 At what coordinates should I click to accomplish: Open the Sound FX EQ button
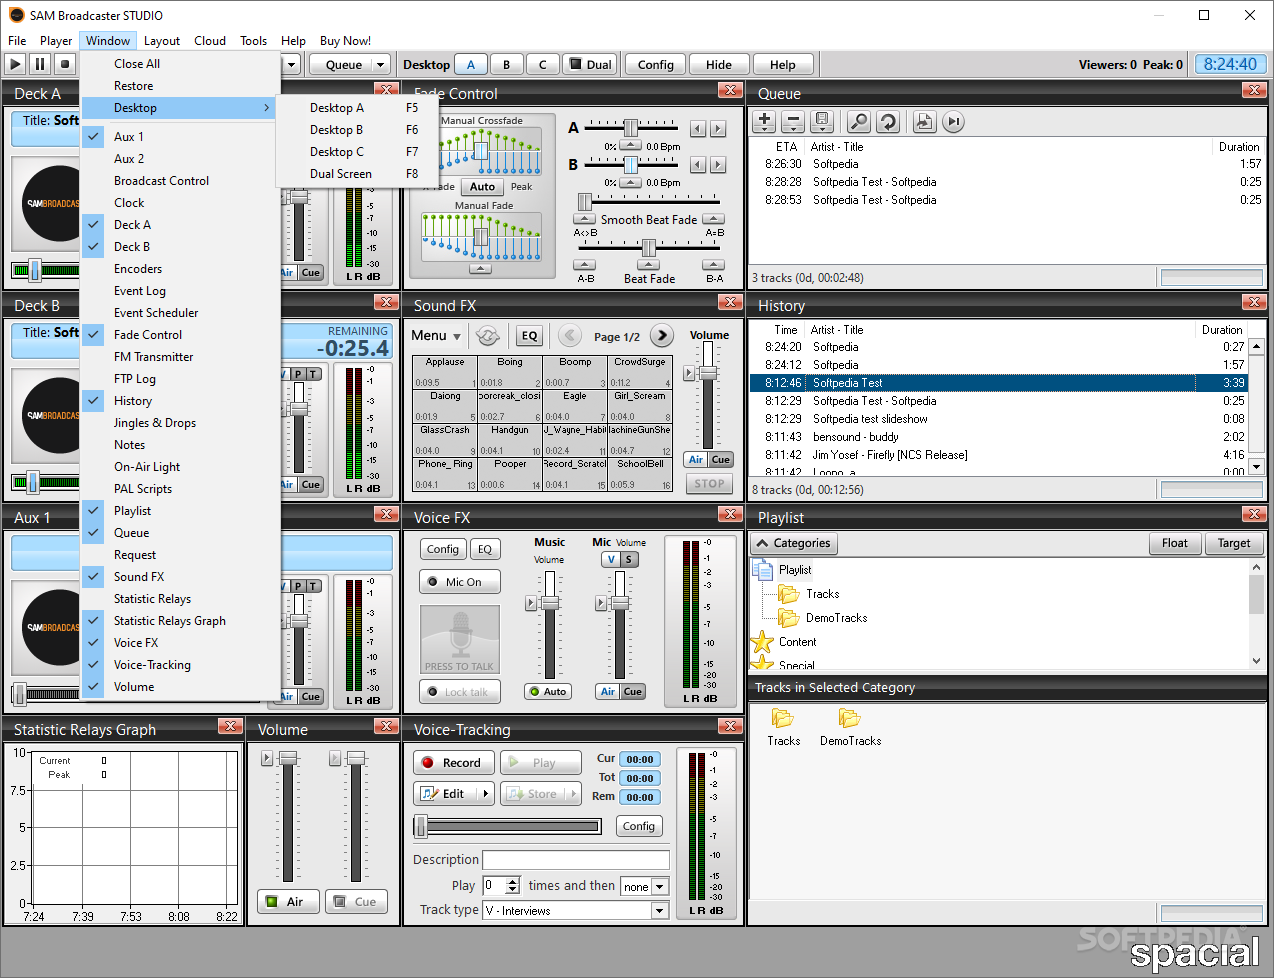point(529,336)
